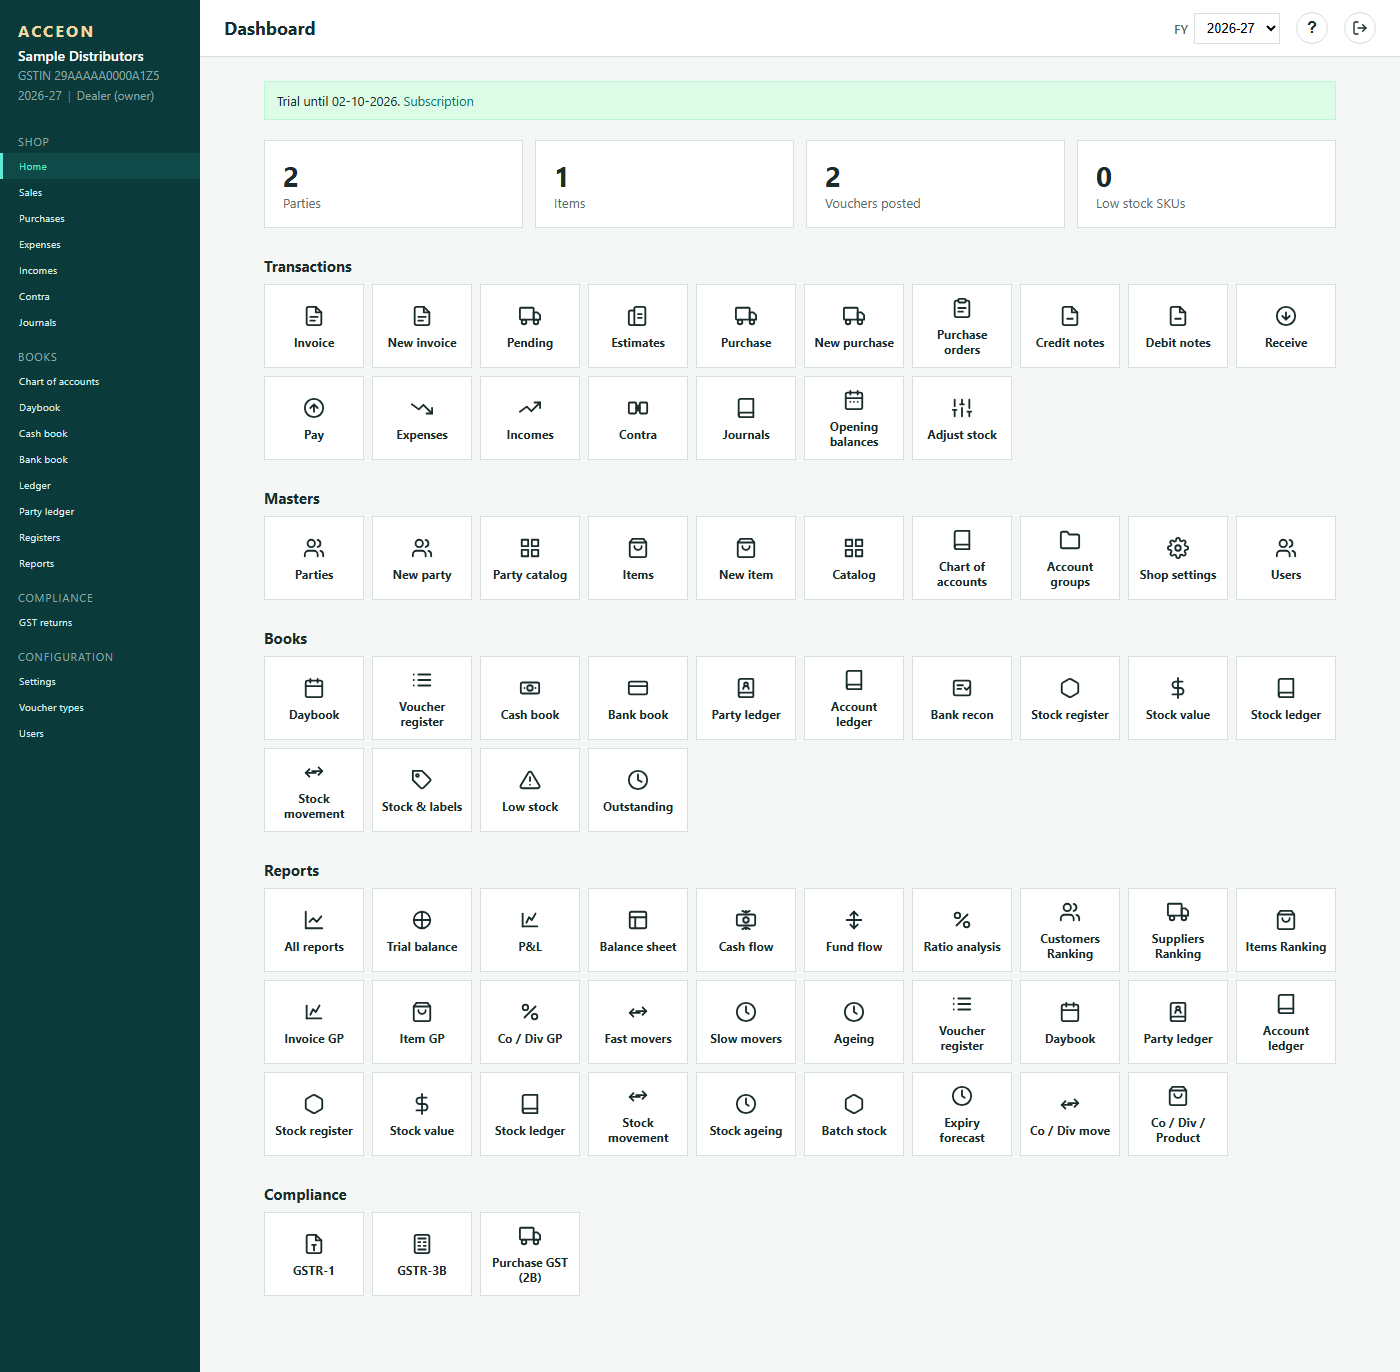This screenshot has height=1372, width=1400.
Task: Open the Ratio analysis report
Action: (x=962, y=930)
